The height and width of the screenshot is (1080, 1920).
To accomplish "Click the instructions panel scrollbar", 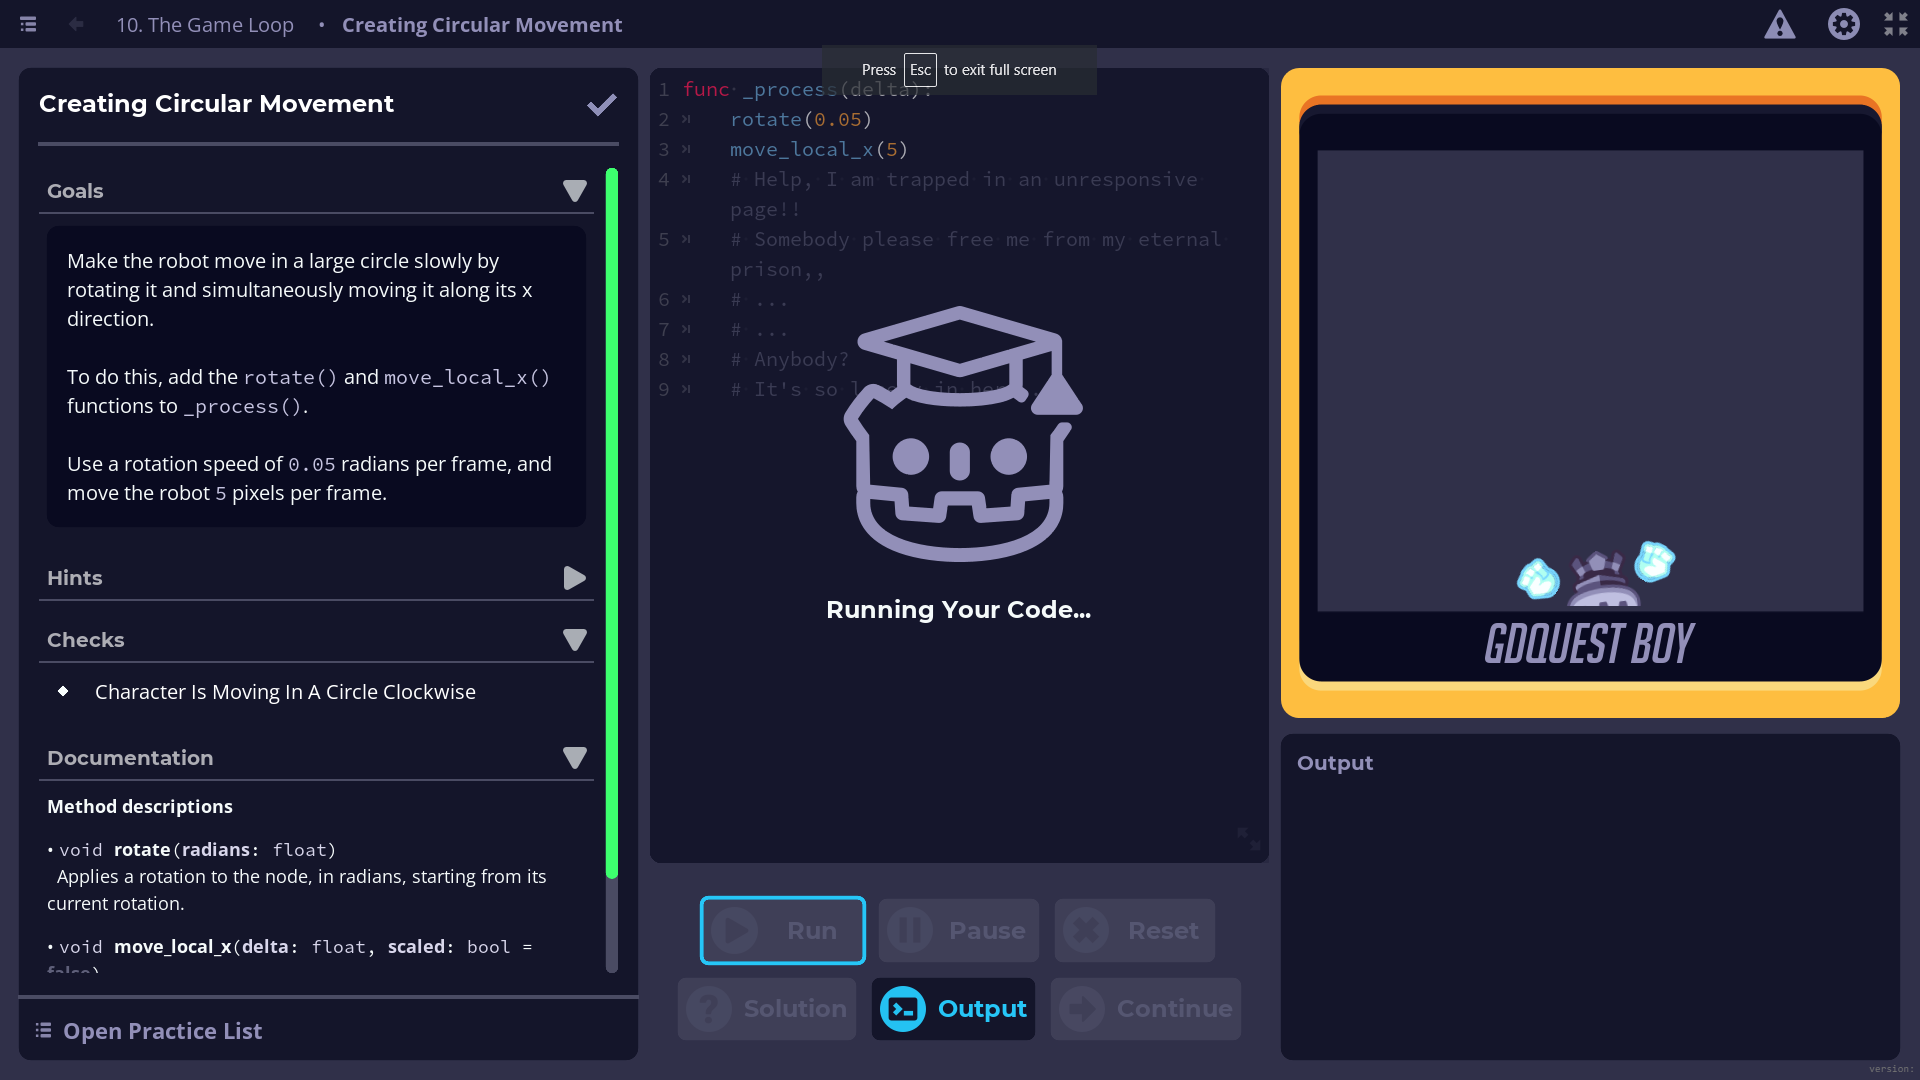I will pos(612,520).
